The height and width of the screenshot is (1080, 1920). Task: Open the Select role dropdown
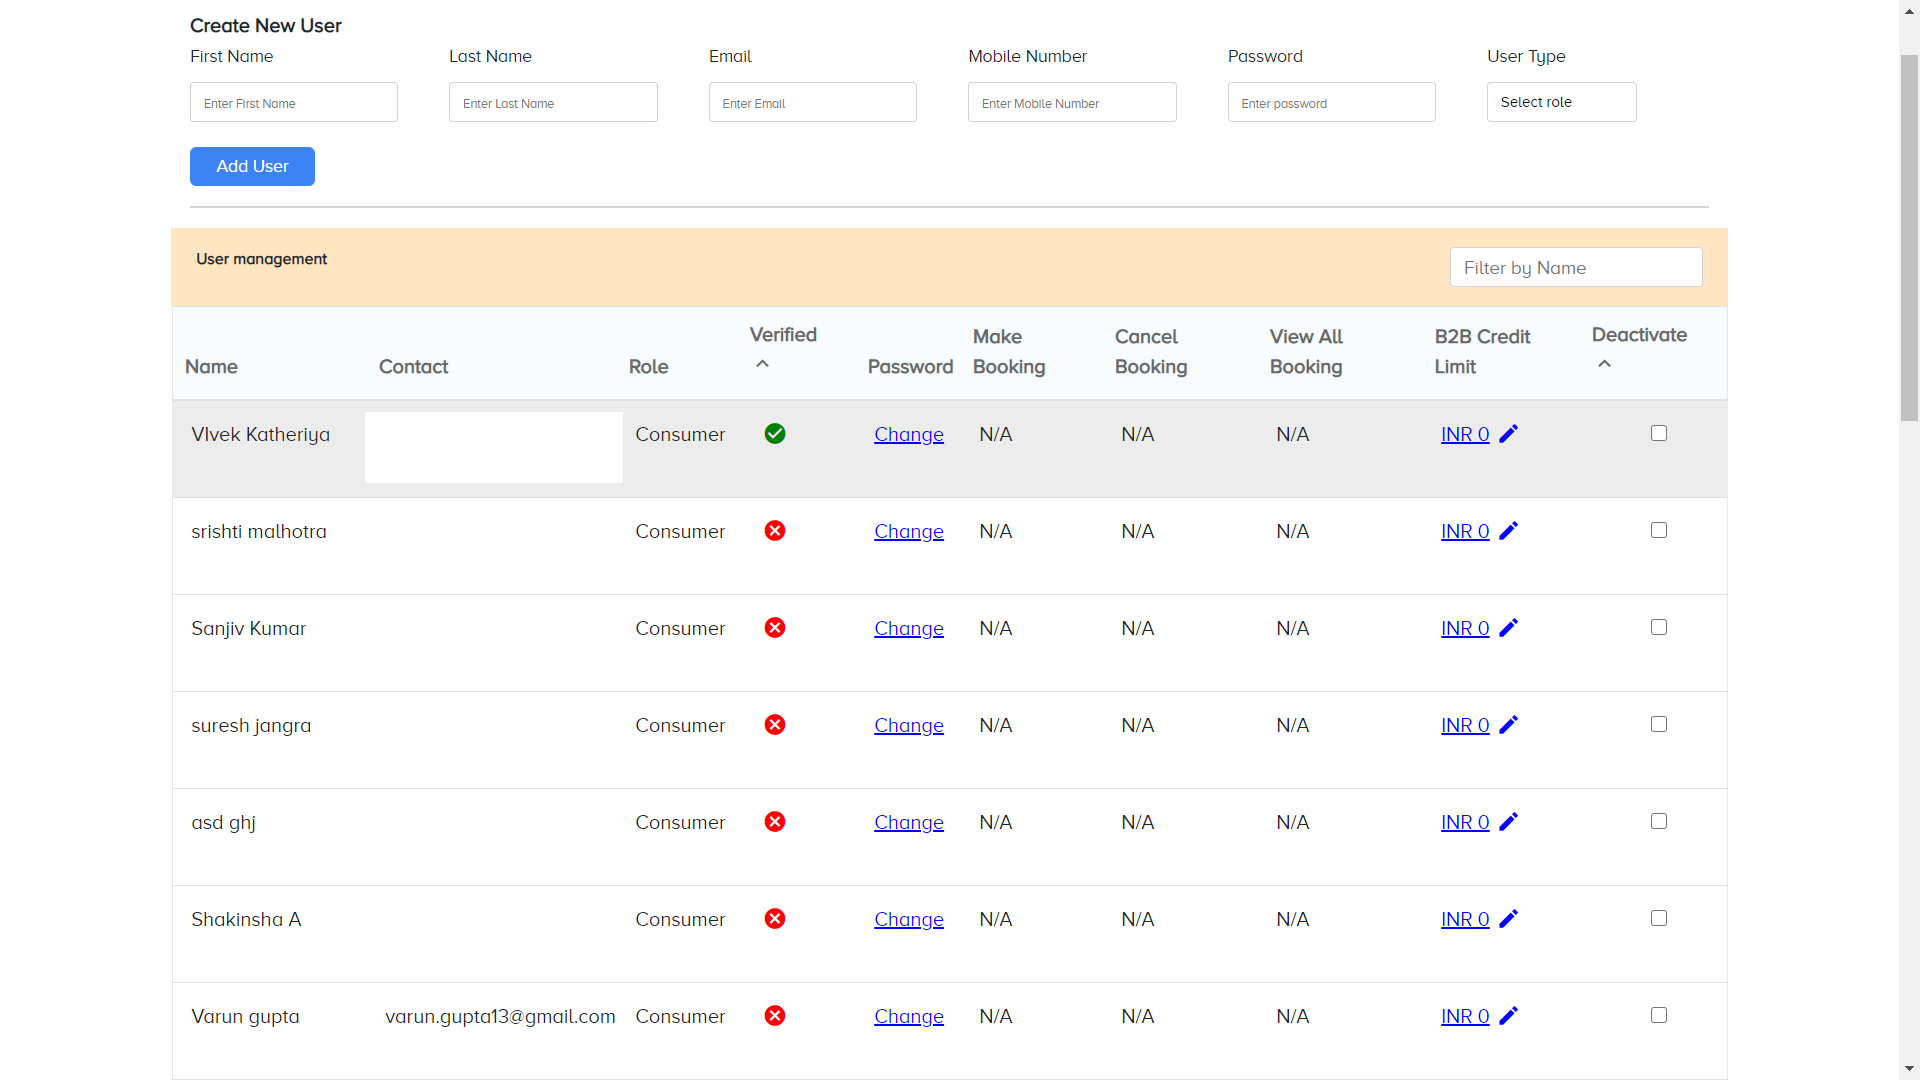[x=1561, y=102]
